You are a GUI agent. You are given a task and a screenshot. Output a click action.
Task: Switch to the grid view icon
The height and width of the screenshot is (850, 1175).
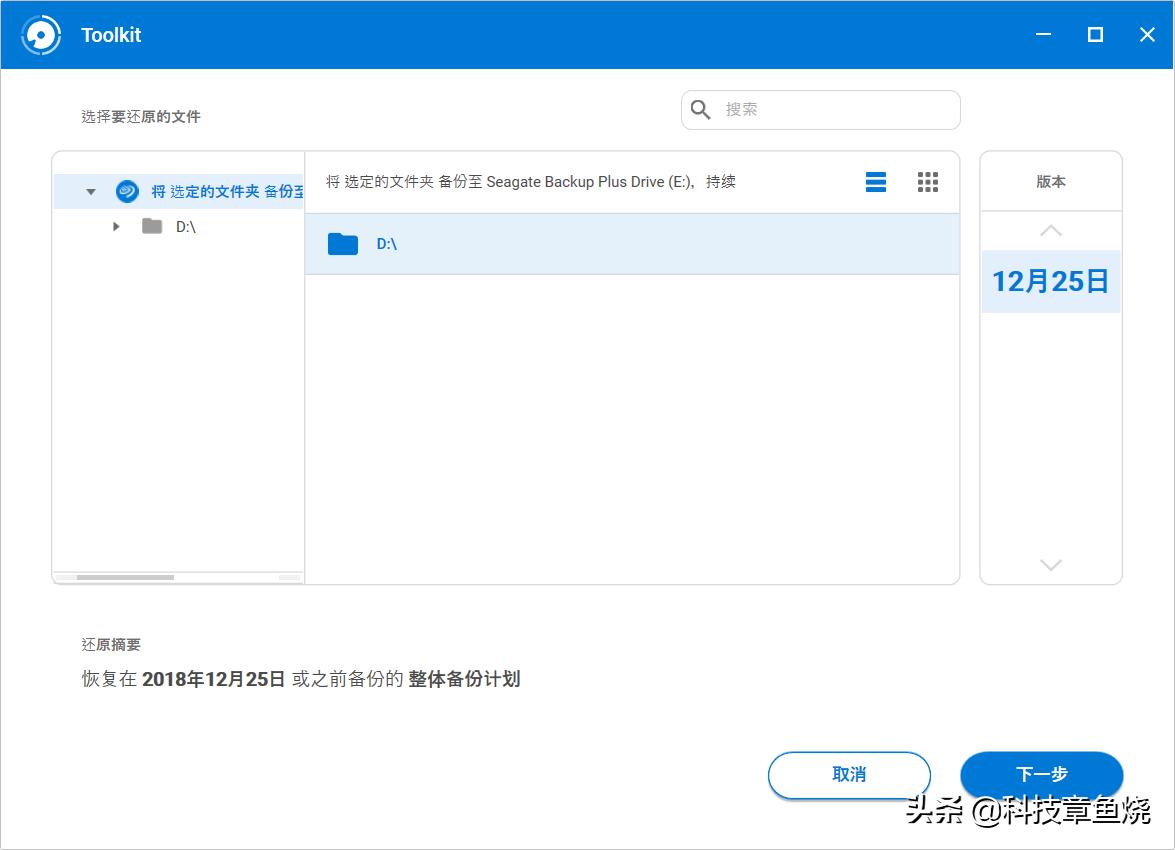tap(927, 182)
